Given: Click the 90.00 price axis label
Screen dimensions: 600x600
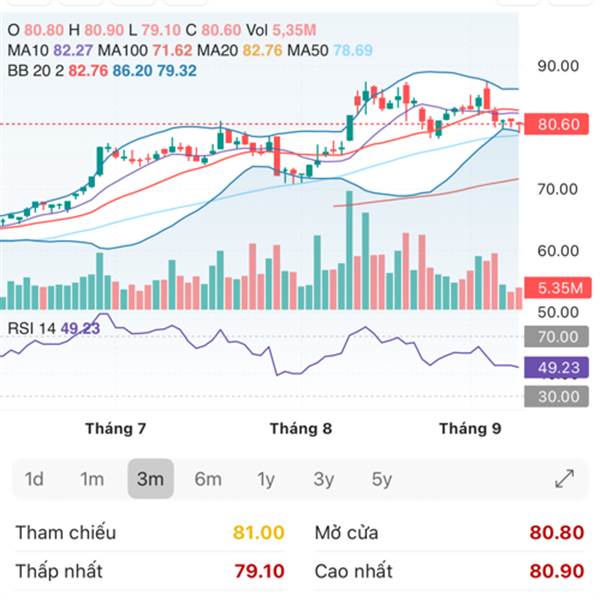Looking at the screenshot, I should pos(558,66).
